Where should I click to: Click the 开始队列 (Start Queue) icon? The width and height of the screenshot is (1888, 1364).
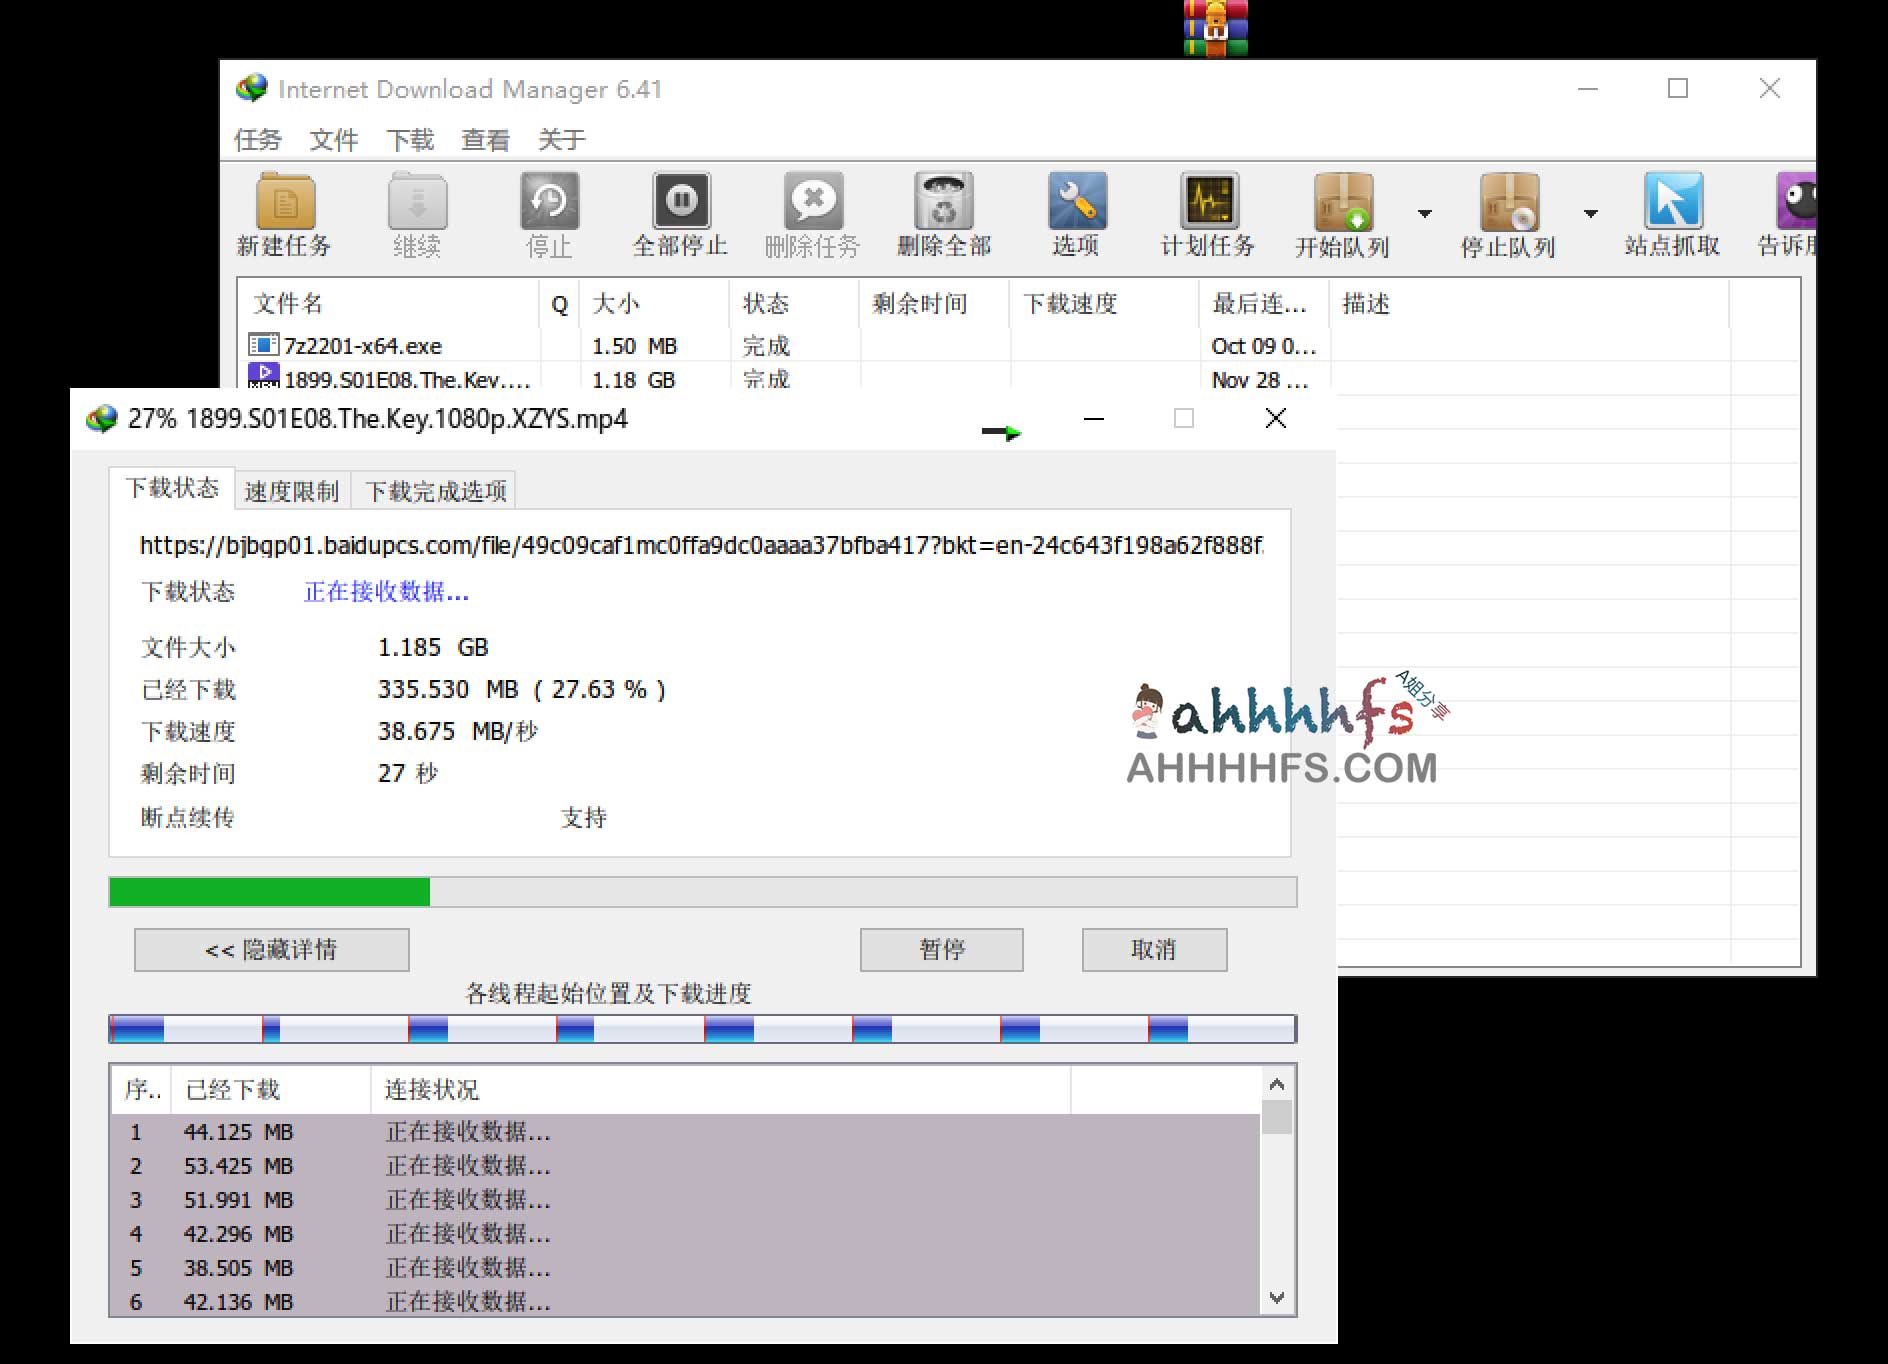click(x=1342, y=213)
